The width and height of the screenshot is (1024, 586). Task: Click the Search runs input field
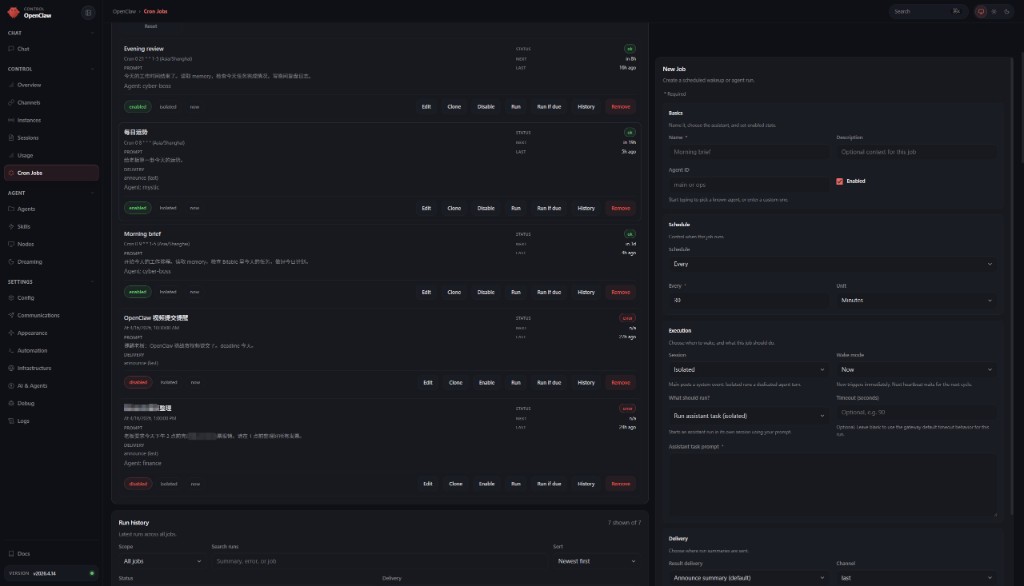(x=379, y=561)
